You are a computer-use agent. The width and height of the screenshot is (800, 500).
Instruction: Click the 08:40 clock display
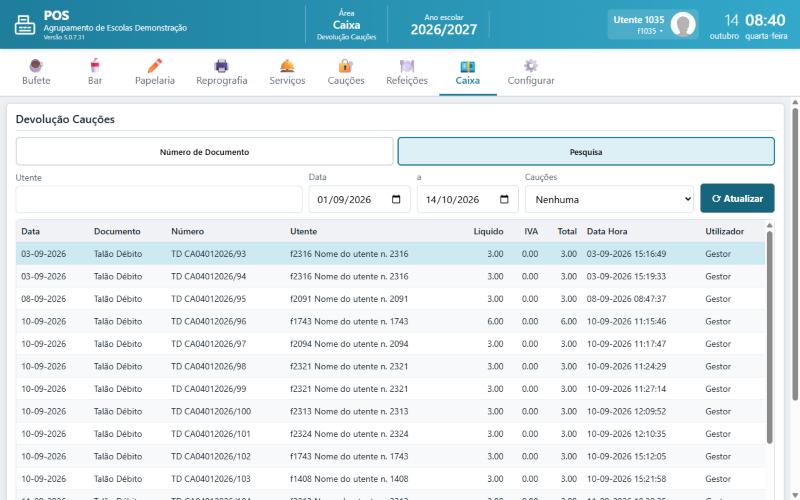[765, 20]
